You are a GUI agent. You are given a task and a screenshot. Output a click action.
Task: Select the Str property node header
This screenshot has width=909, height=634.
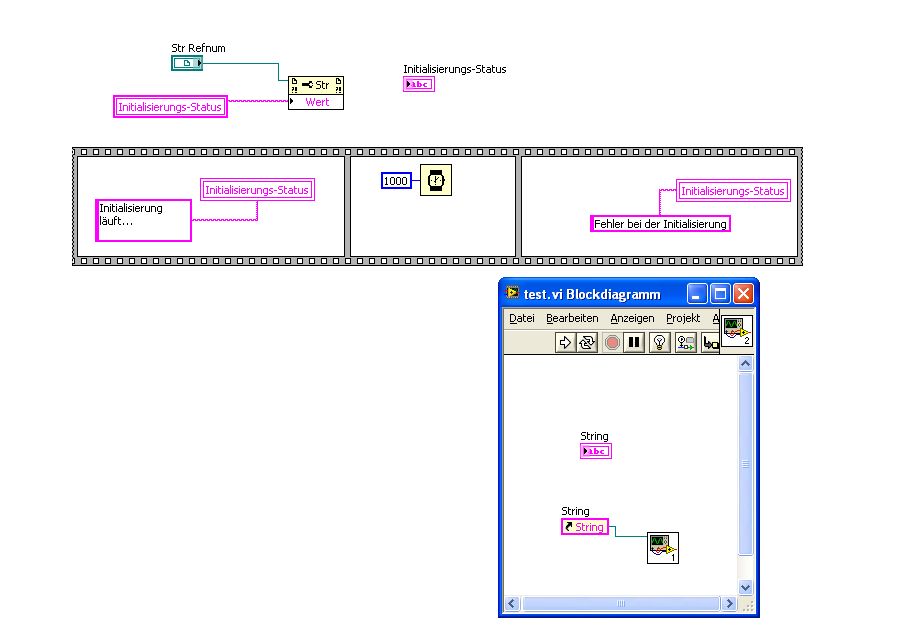pyautogui.click(x=316, y=85)
